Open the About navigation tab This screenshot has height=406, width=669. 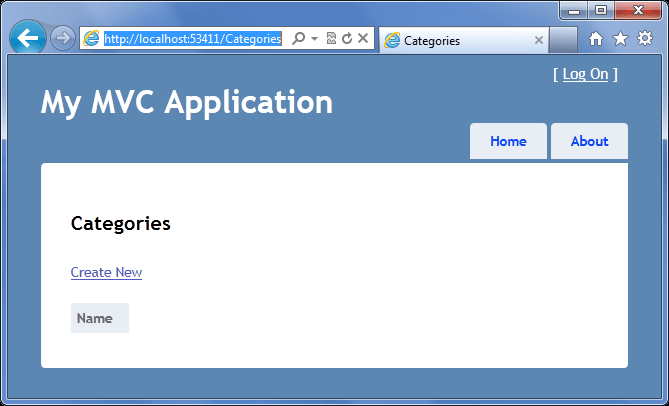coord(589,141)
